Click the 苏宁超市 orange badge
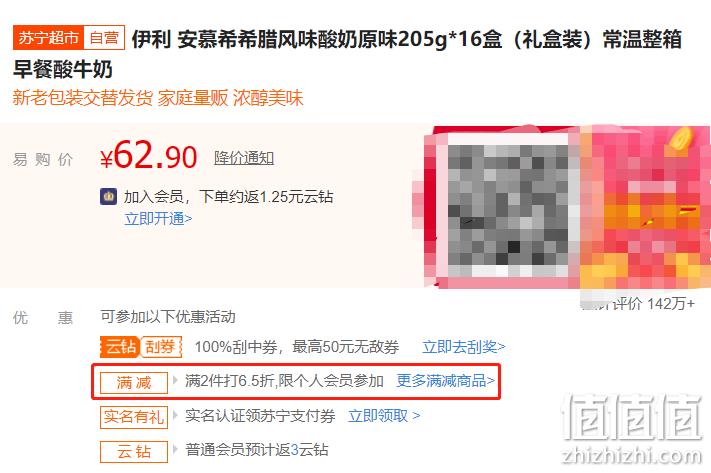Image resolution: width=711 pixels, height=473 pixels. (x=48, y=37)
